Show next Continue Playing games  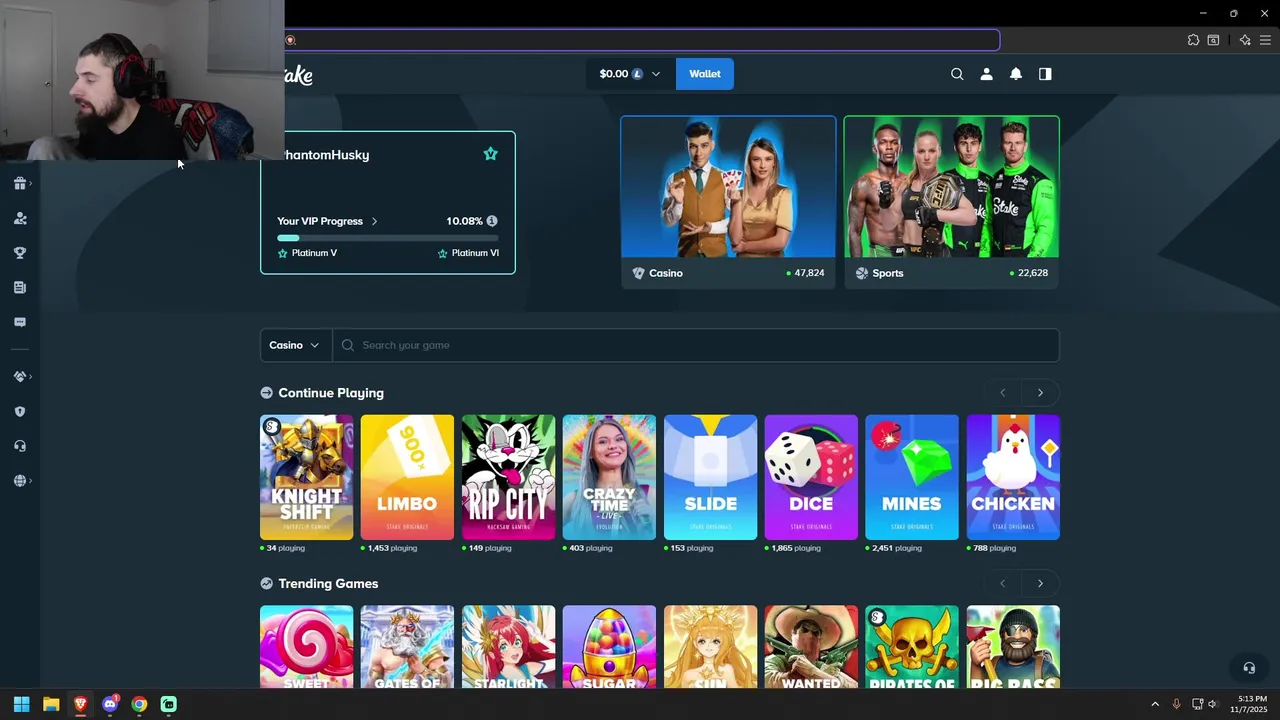[1040, 393]
